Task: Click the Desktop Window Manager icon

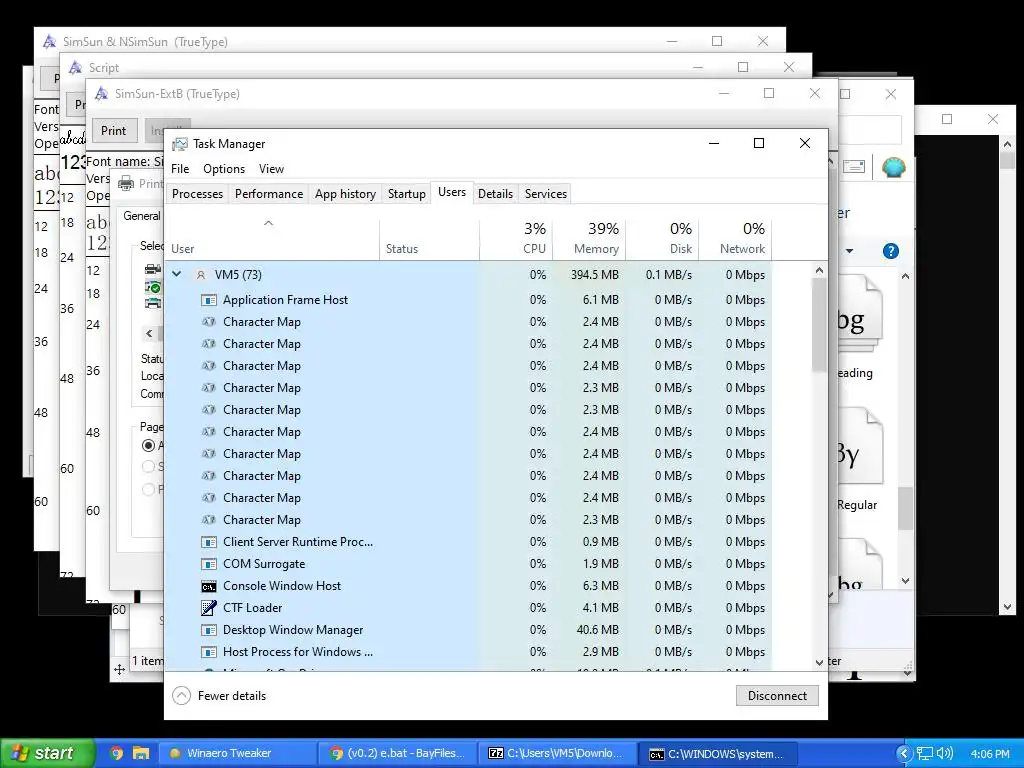Action: [208, 630]
